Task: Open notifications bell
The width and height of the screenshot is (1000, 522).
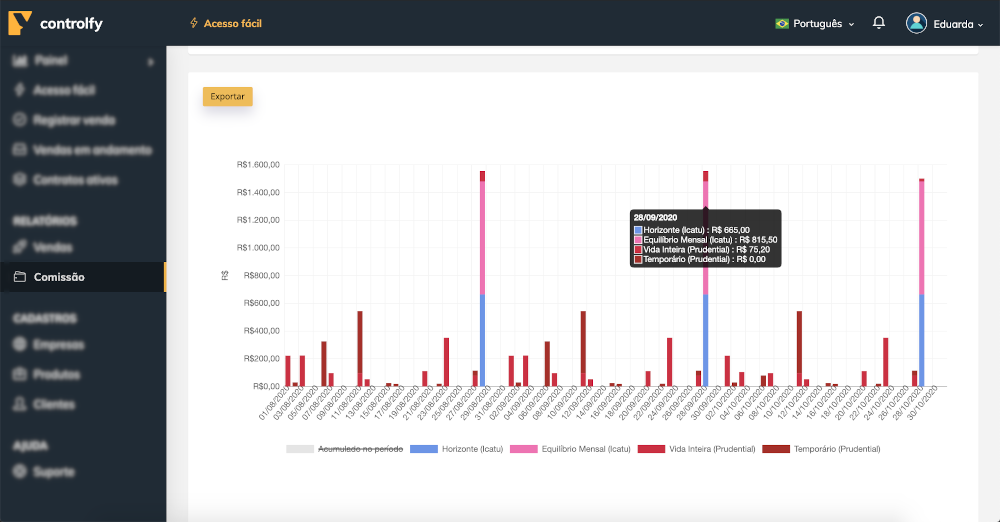Action: (879, 23)
